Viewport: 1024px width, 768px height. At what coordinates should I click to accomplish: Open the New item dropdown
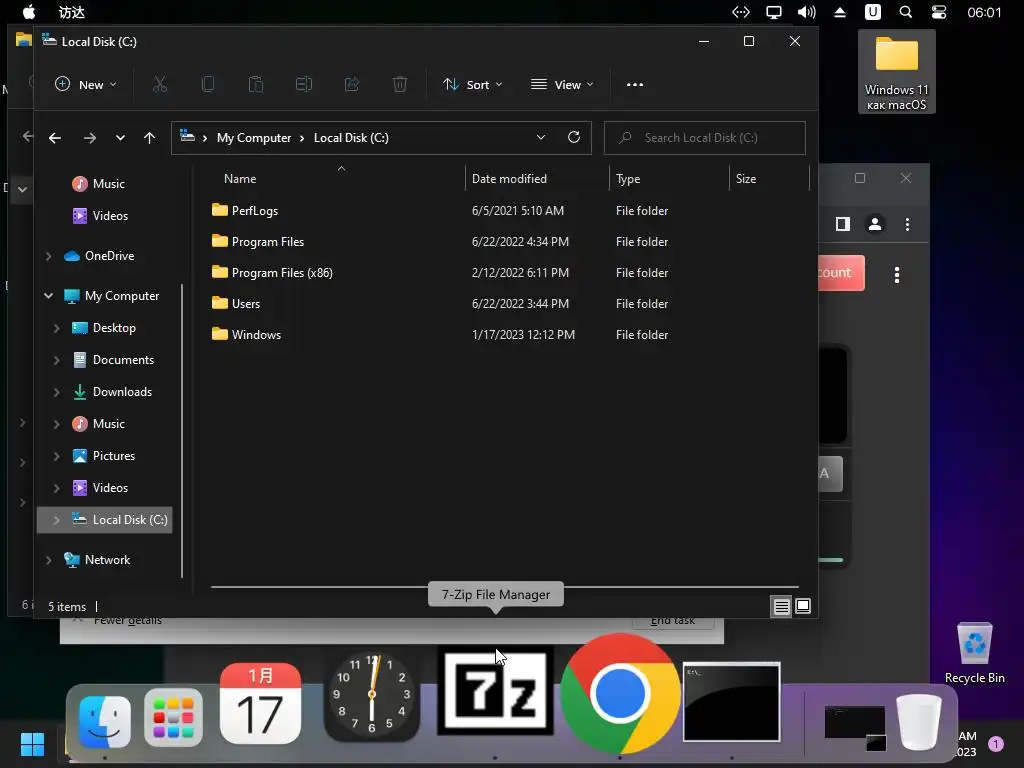point(86,84)
